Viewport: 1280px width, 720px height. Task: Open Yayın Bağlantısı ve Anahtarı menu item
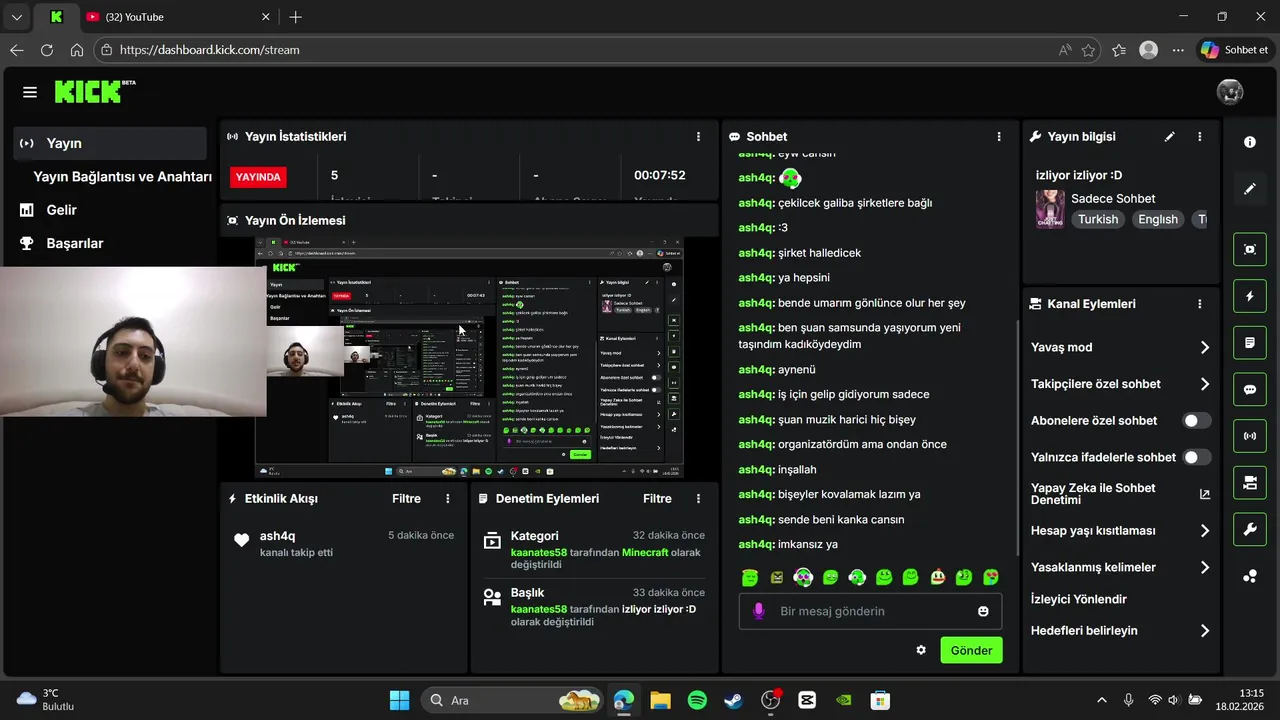pos(122,177)
